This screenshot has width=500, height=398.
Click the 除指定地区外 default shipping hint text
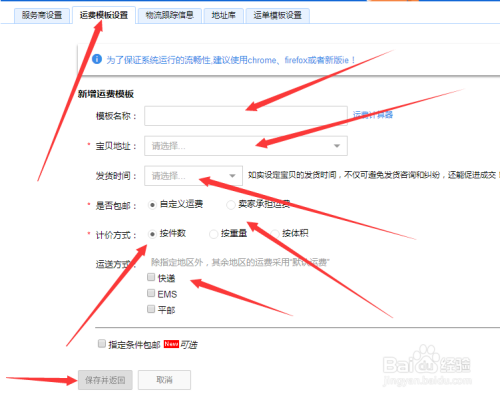pos(240,262)
